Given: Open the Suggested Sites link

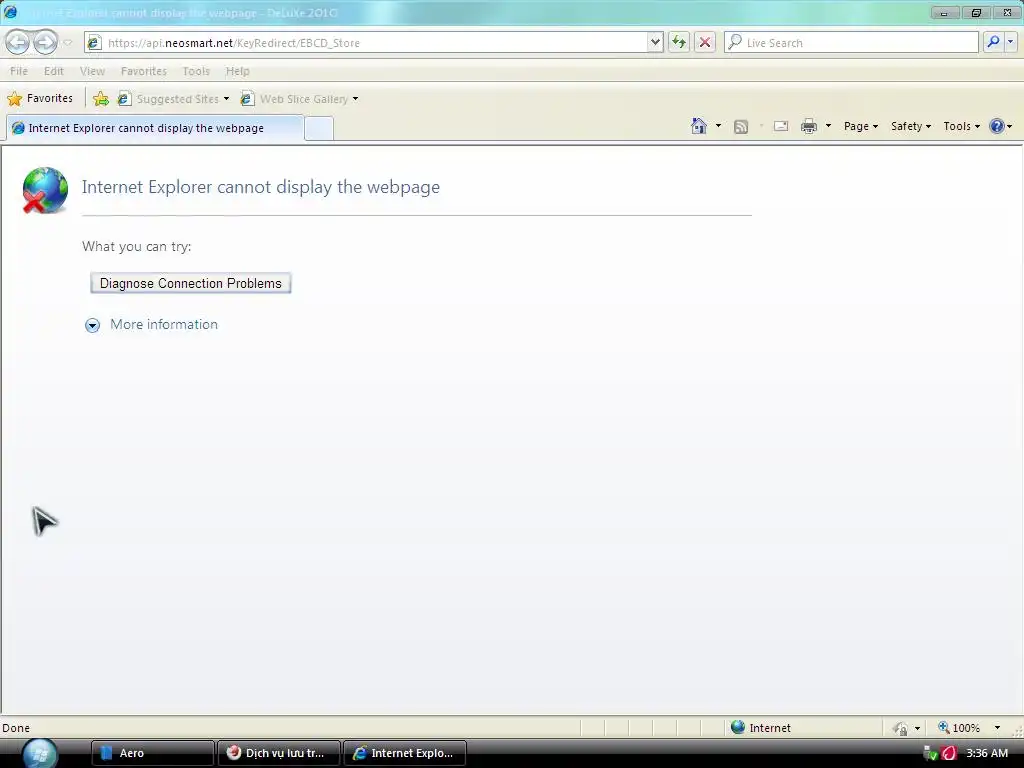Looking at the screenshot, I should [168, 99].
